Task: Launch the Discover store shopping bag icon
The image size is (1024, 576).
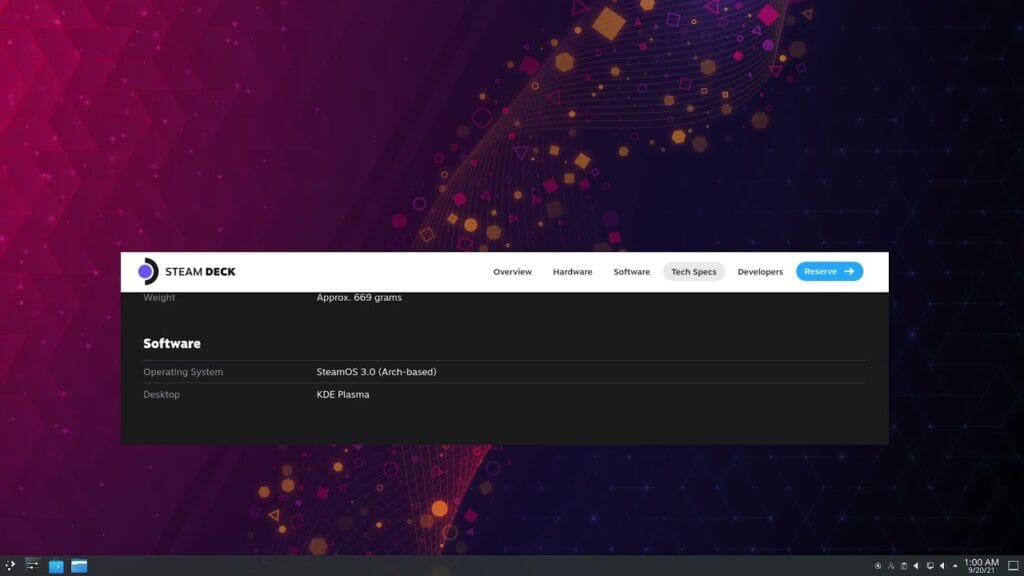Action: pos(56,566)
